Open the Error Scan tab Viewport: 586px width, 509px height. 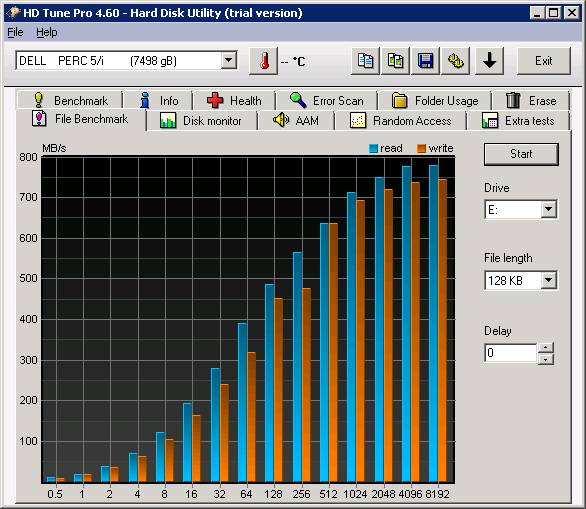pos(327,101)
